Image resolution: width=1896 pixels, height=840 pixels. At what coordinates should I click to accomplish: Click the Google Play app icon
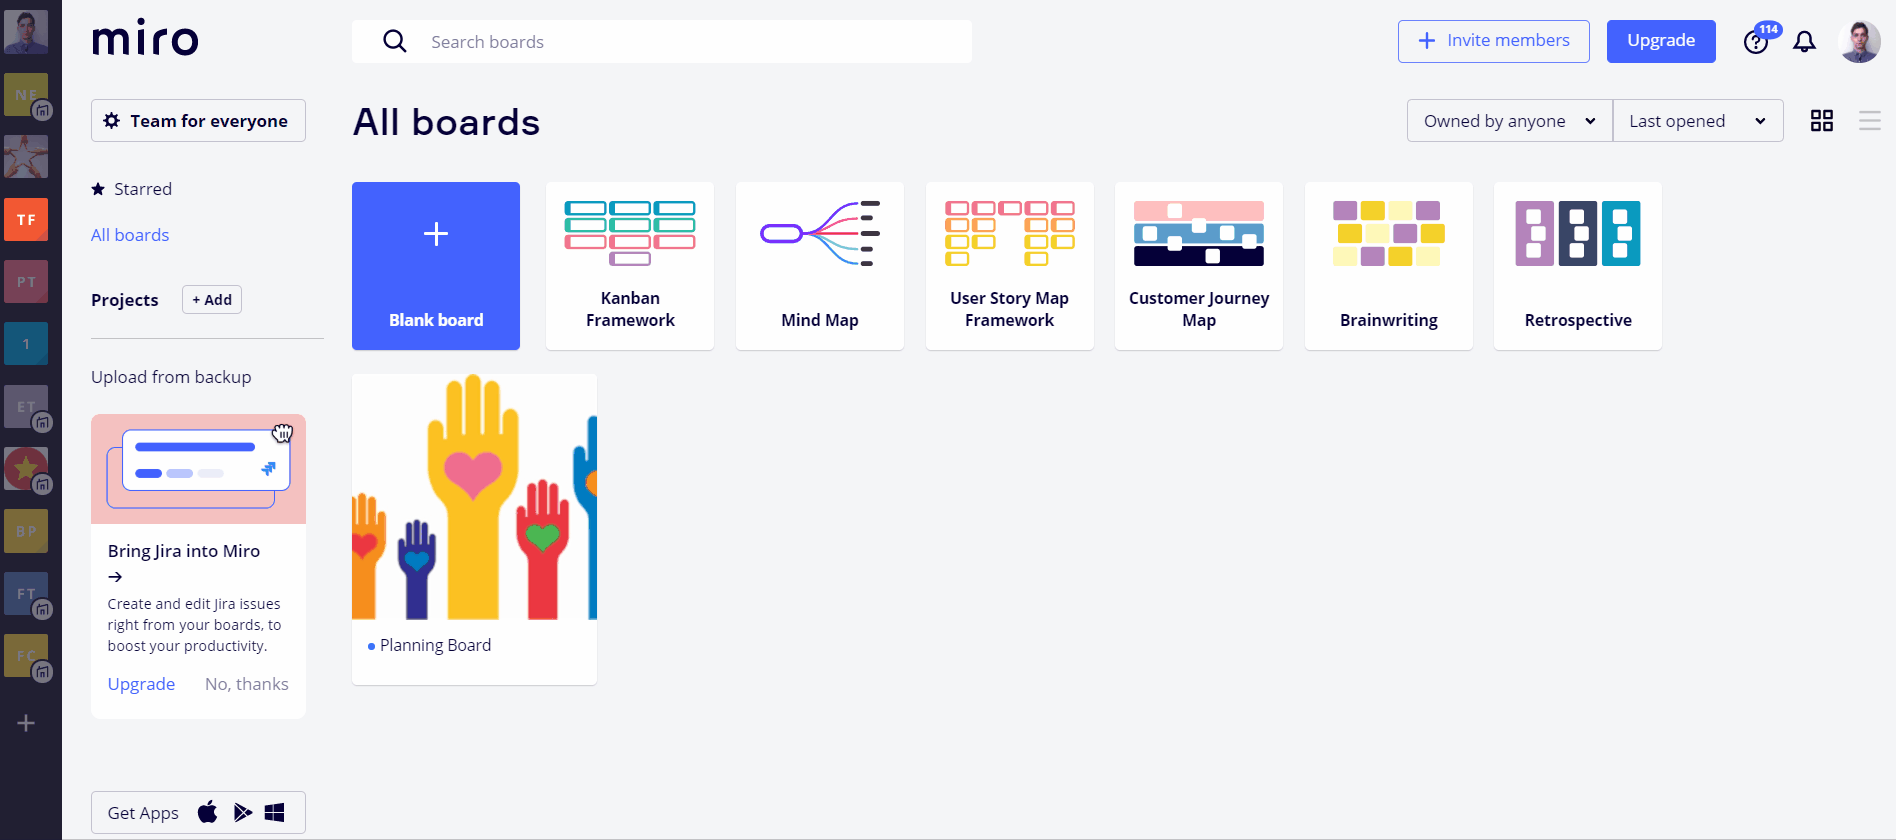[x=242, y=812]
